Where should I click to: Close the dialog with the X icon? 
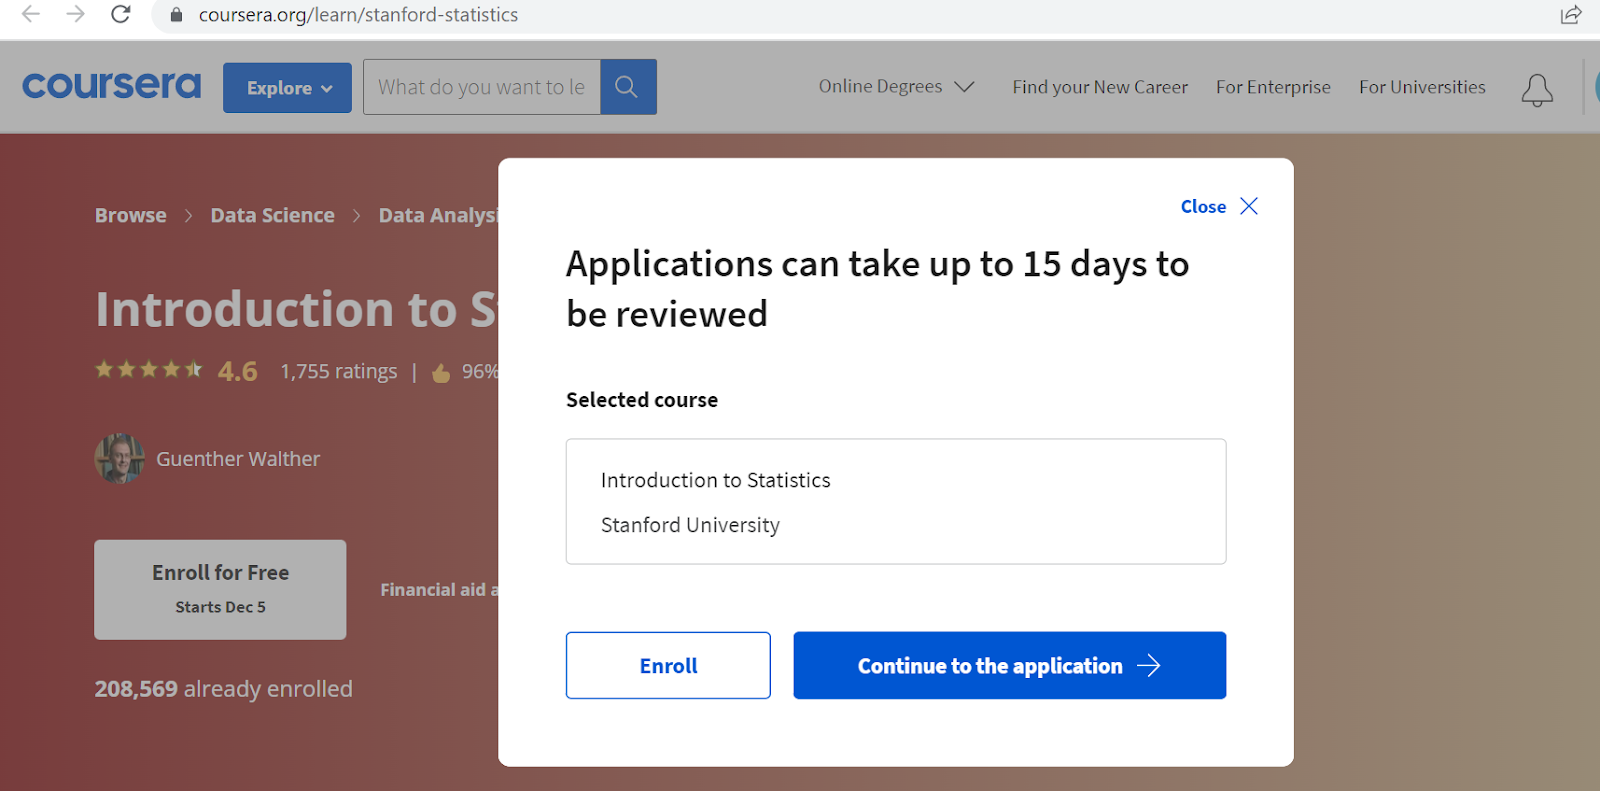(x=1249, y=206)
